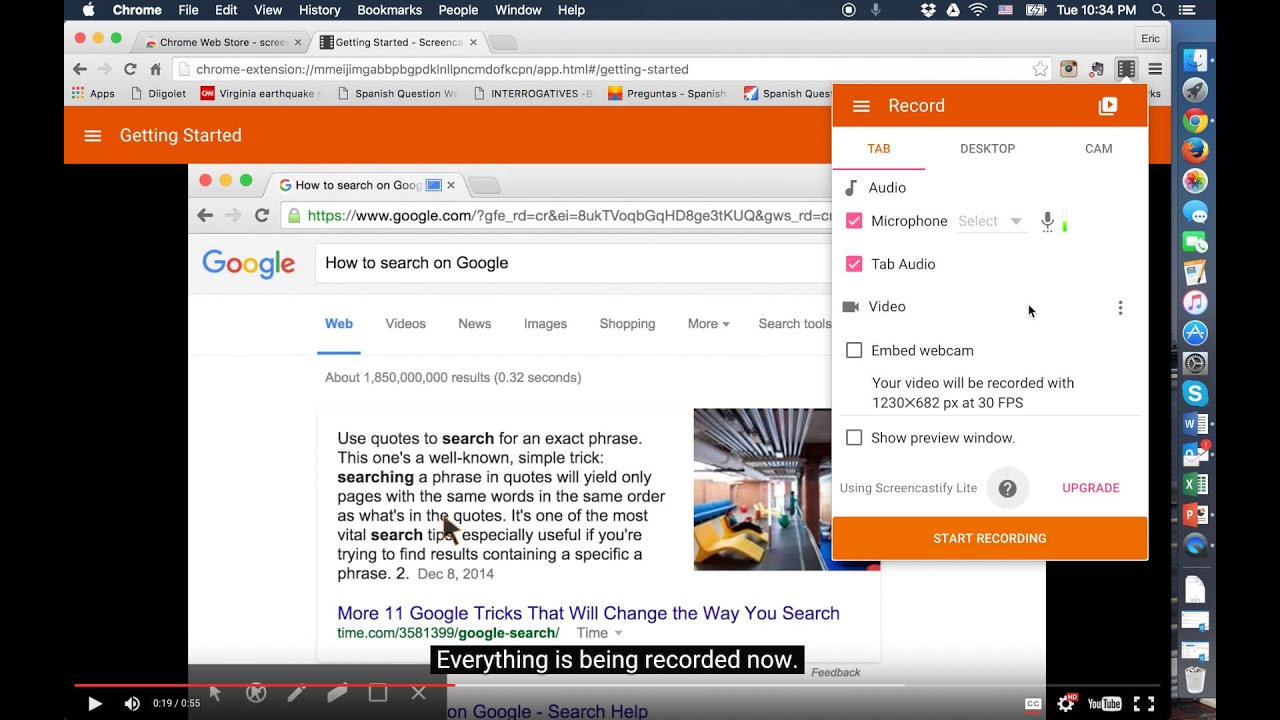Screen dimensions: 1280x720
Task: Mute the YouTube video volume
Action: point(132,704)
